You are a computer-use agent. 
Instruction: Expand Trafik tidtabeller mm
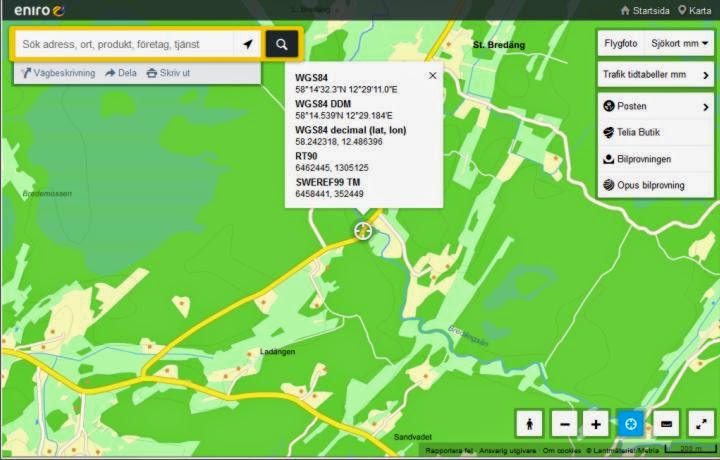click(656, 75)
